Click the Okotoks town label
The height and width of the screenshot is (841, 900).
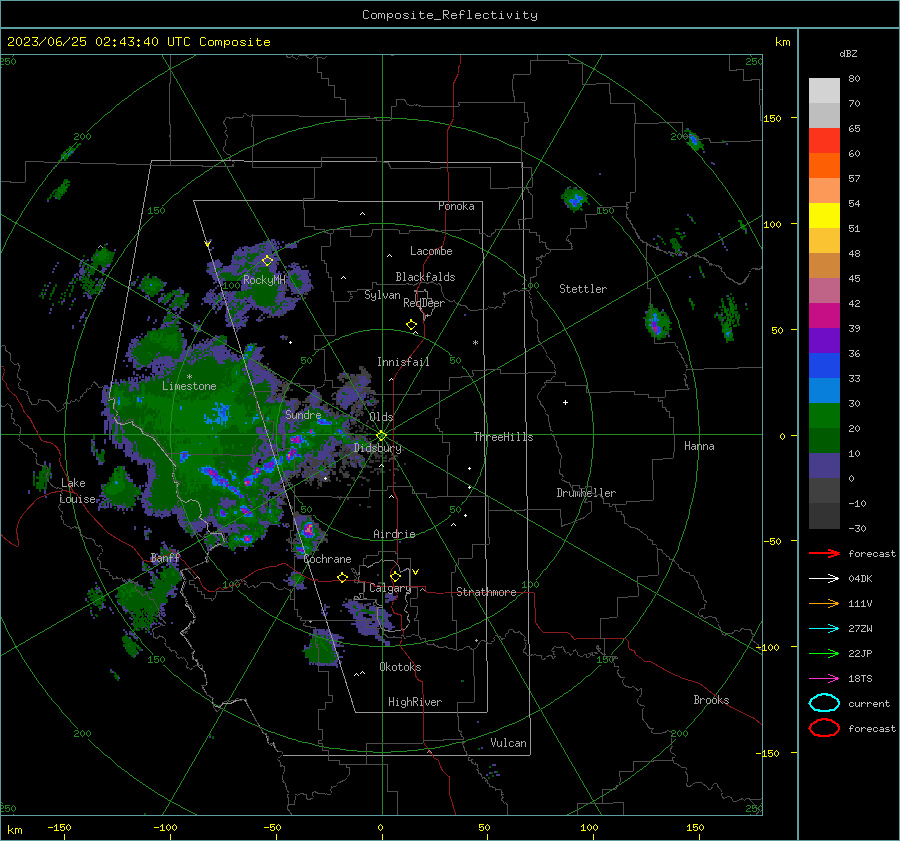tap(400, 667)
